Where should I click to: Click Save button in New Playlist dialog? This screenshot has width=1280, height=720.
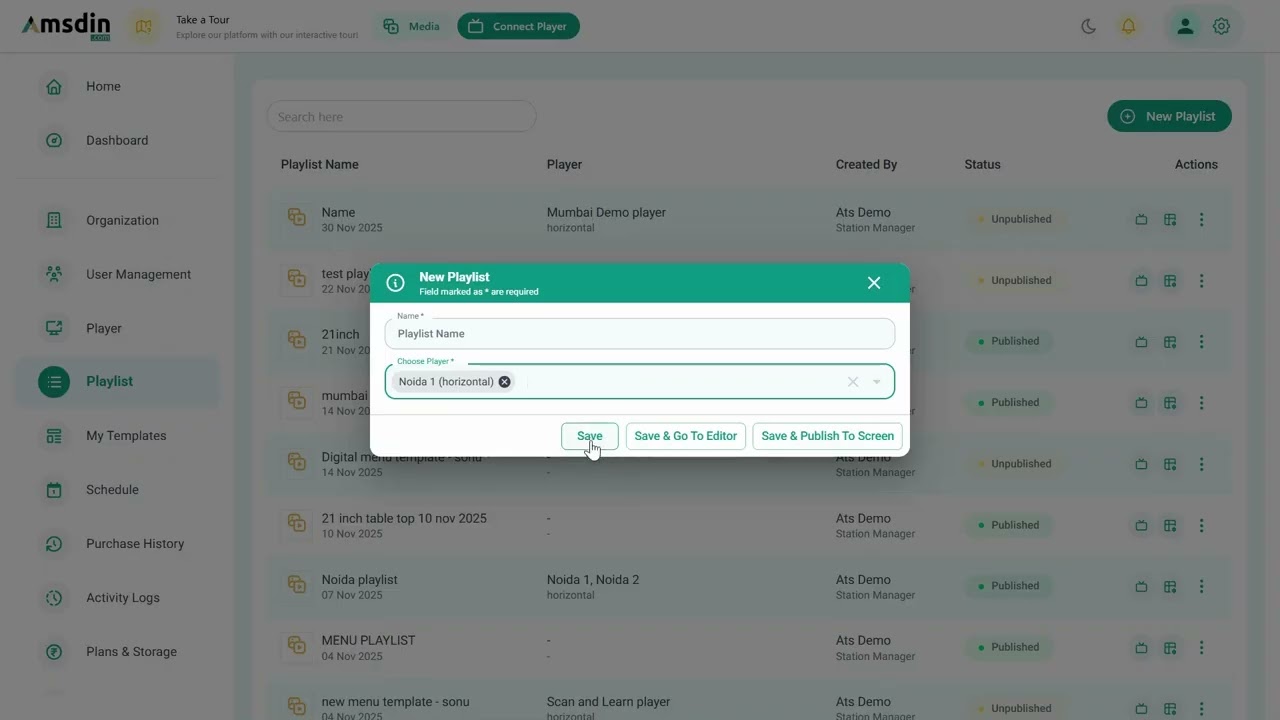tap(590, 436)
